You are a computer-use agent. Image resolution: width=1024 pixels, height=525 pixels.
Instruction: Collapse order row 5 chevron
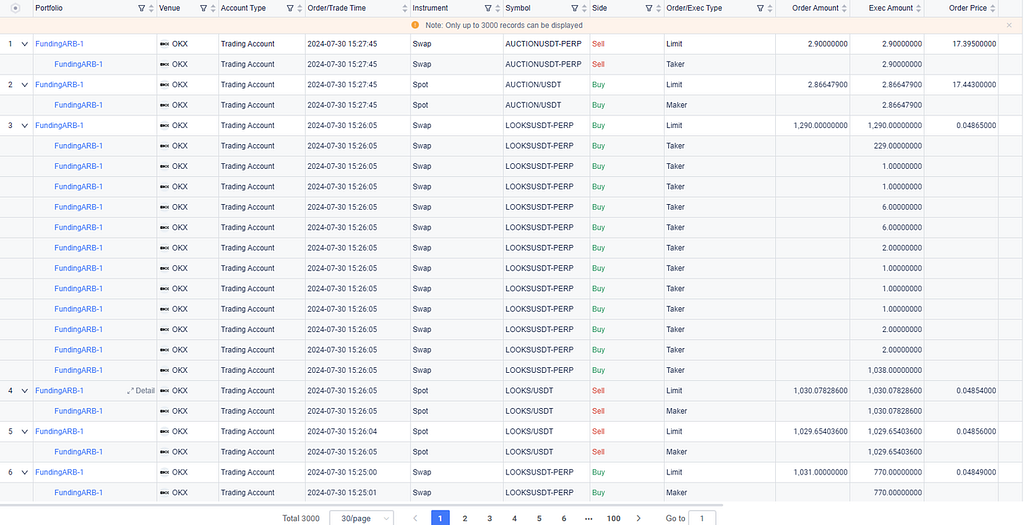click(25, 432)
